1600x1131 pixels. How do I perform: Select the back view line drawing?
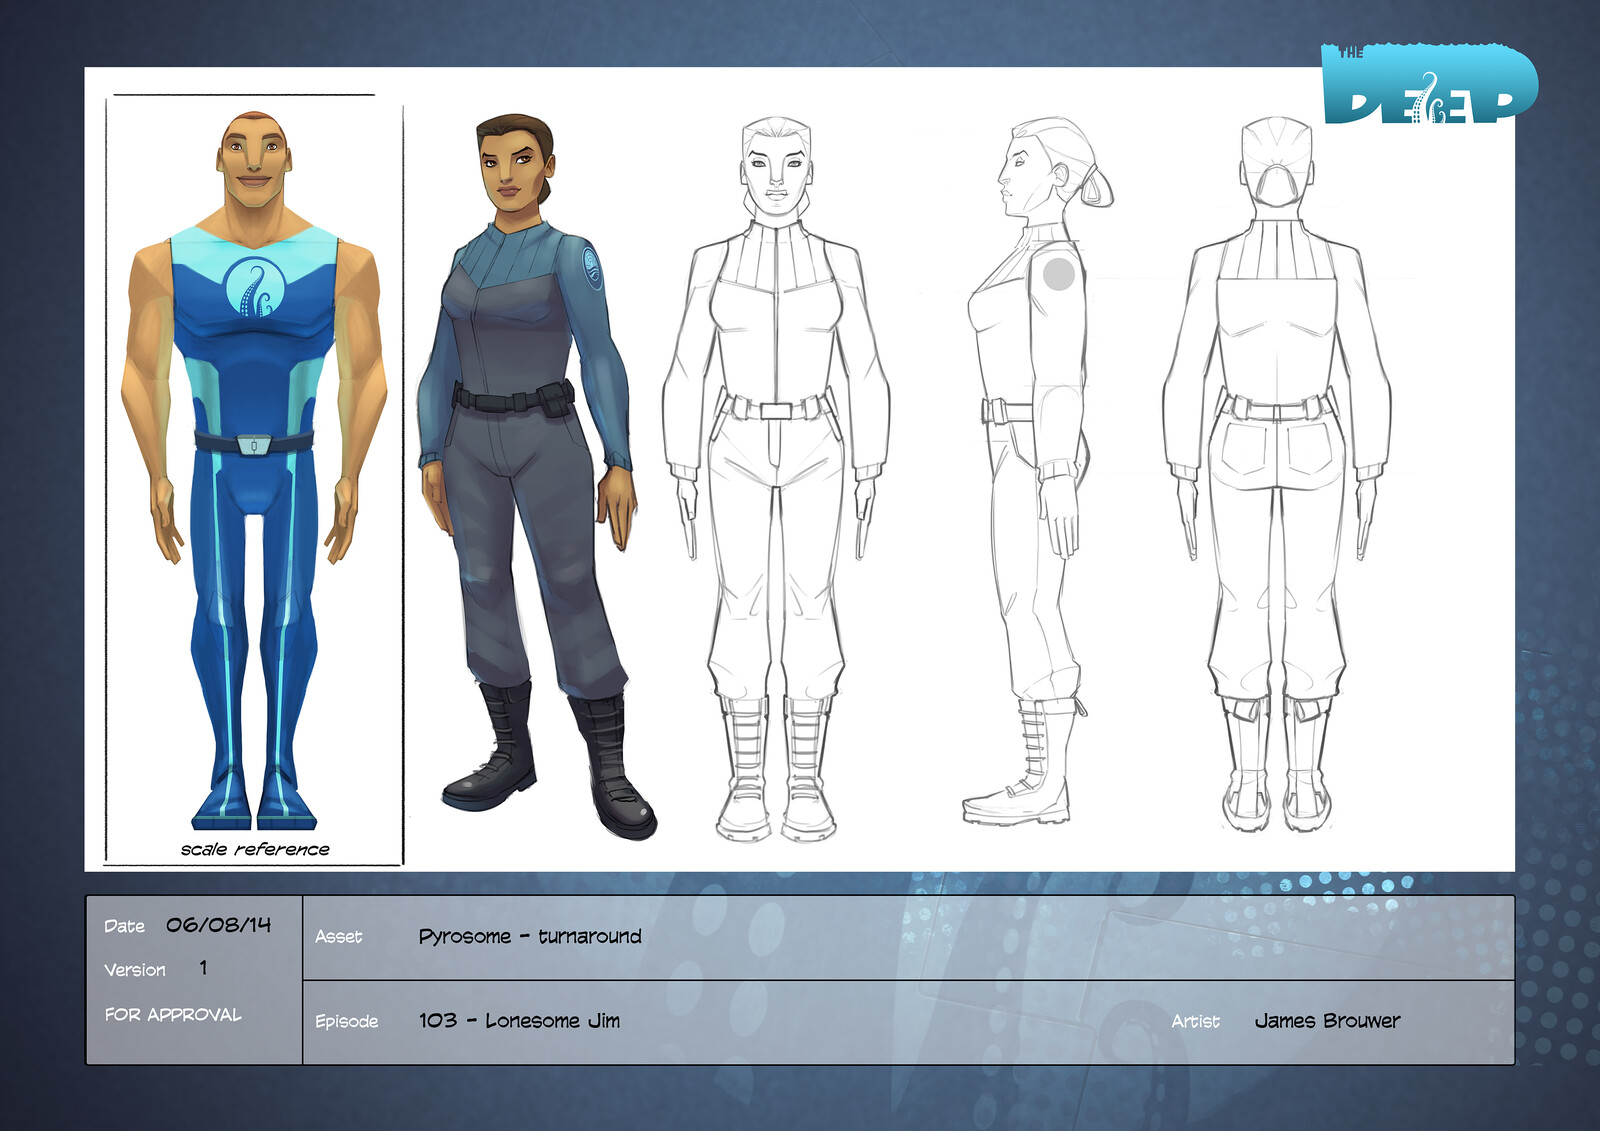click(1277, 476)
